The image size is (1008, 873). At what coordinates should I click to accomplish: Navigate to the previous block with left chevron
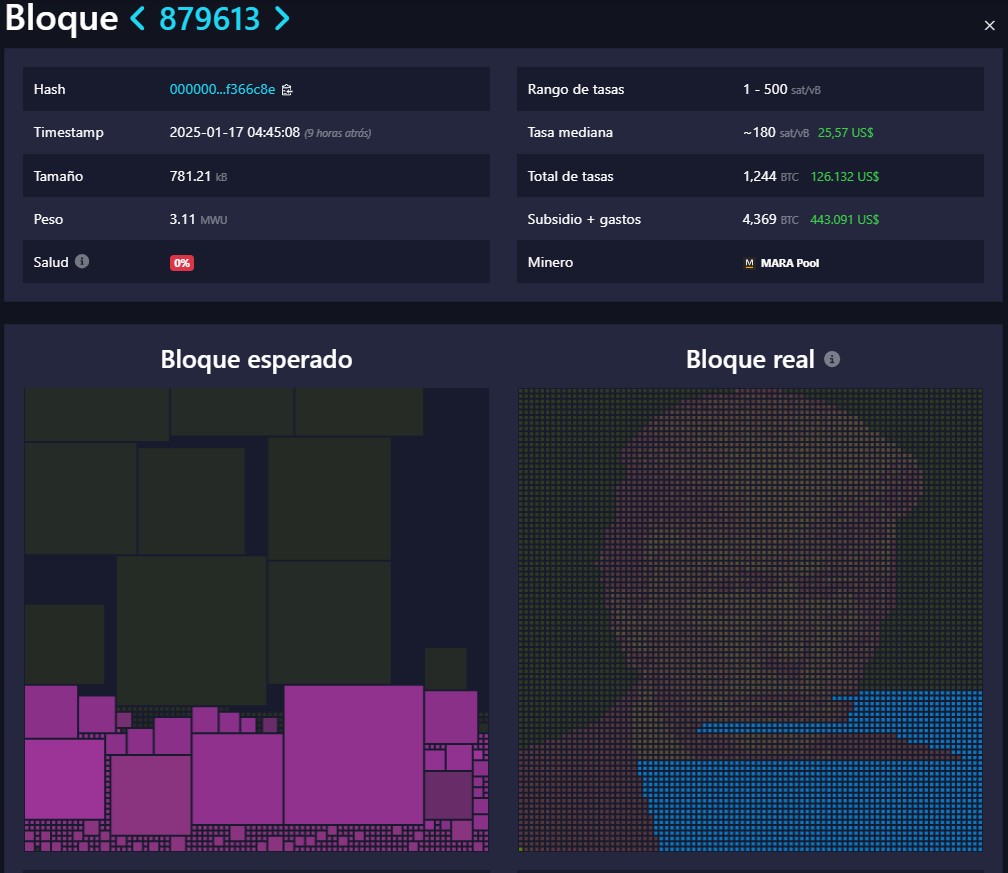pos(136,18)
